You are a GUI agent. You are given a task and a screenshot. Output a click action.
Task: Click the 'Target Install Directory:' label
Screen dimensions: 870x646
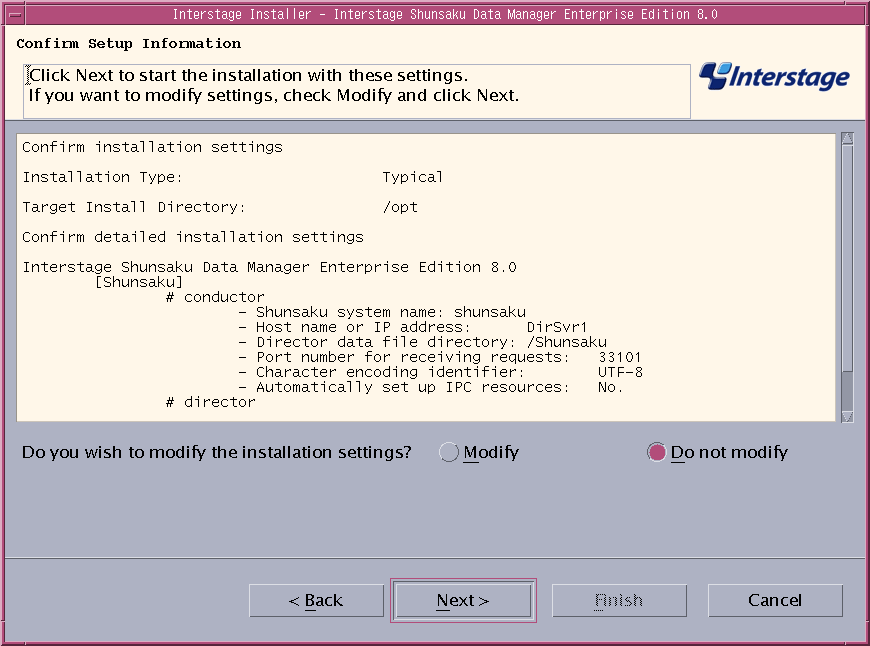point(134,207)
